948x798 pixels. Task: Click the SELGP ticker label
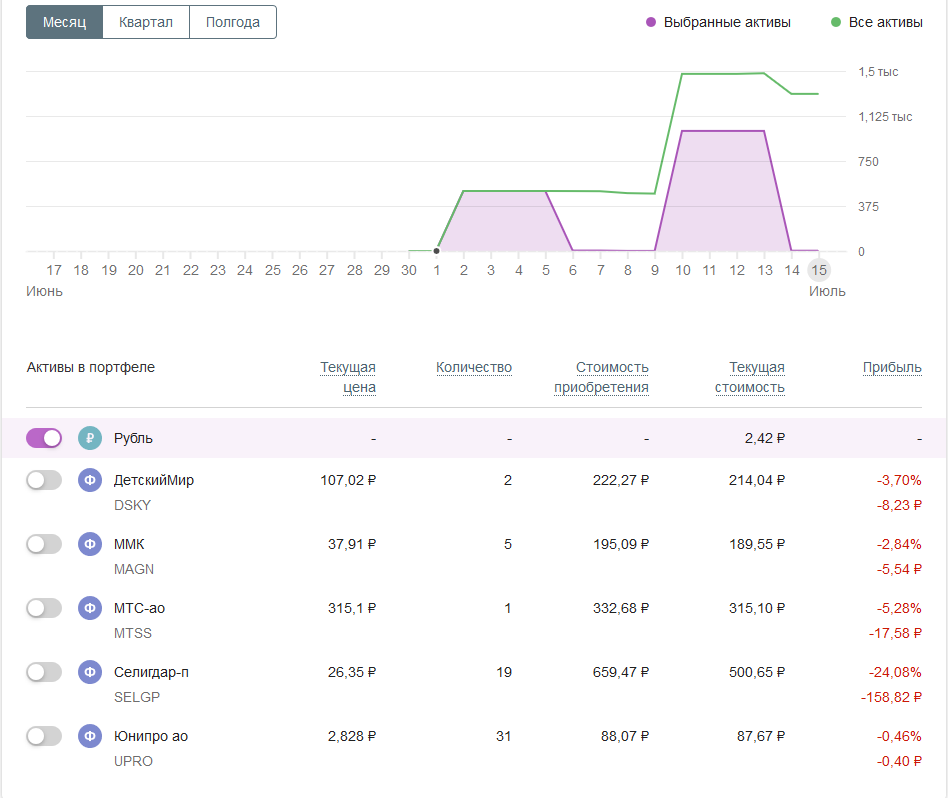click(x=137, y=698)
